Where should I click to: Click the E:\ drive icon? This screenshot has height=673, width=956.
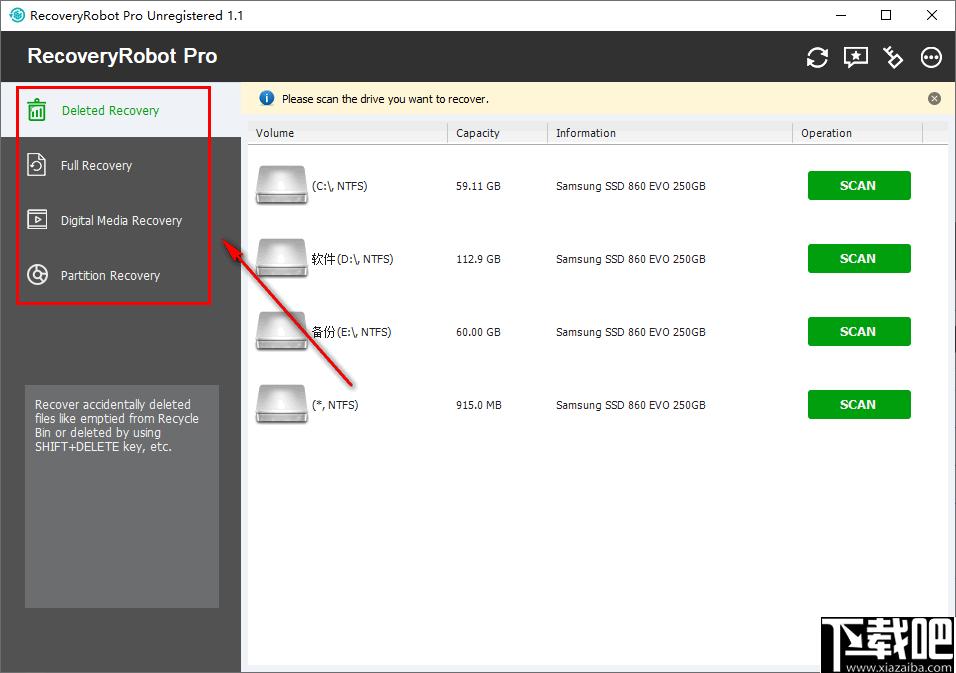pyautogui.click(x=281, y=331)
